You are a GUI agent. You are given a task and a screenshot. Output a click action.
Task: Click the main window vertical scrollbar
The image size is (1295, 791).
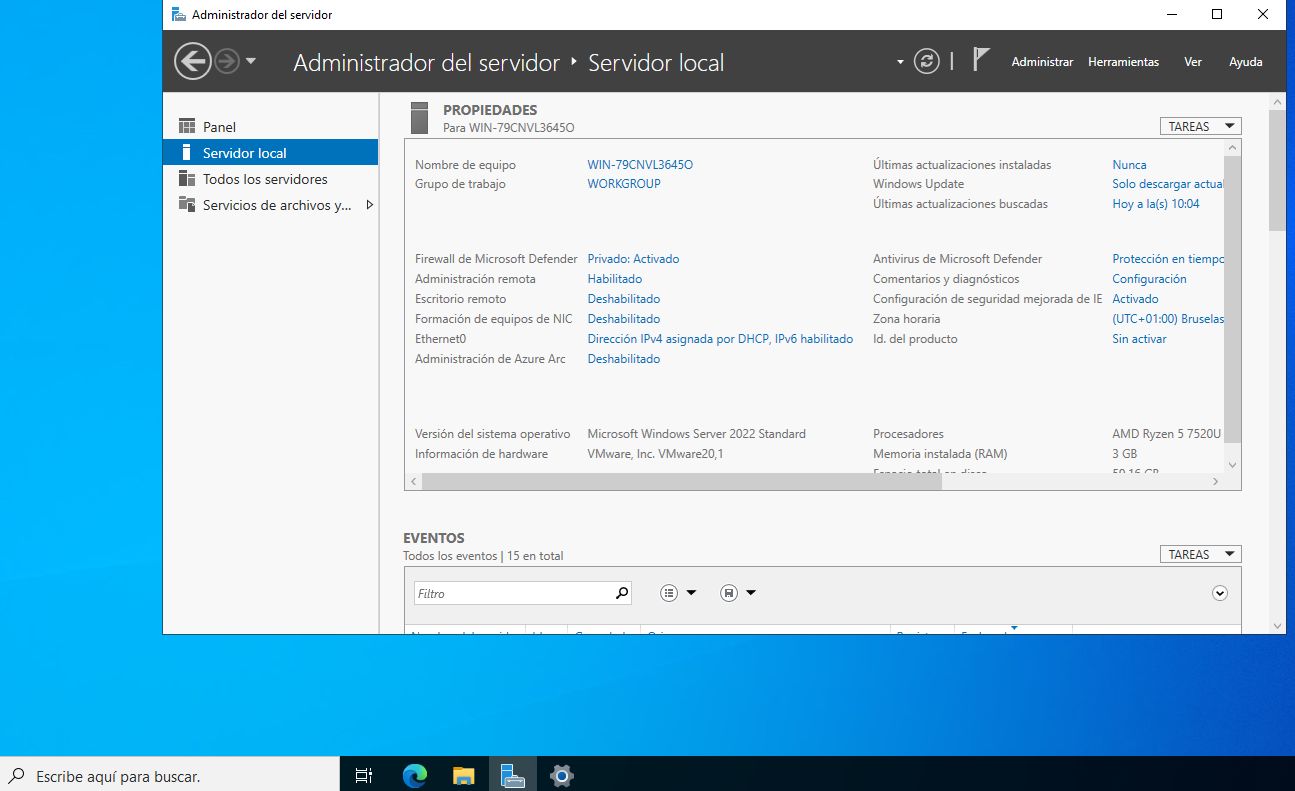point(1277,170)
